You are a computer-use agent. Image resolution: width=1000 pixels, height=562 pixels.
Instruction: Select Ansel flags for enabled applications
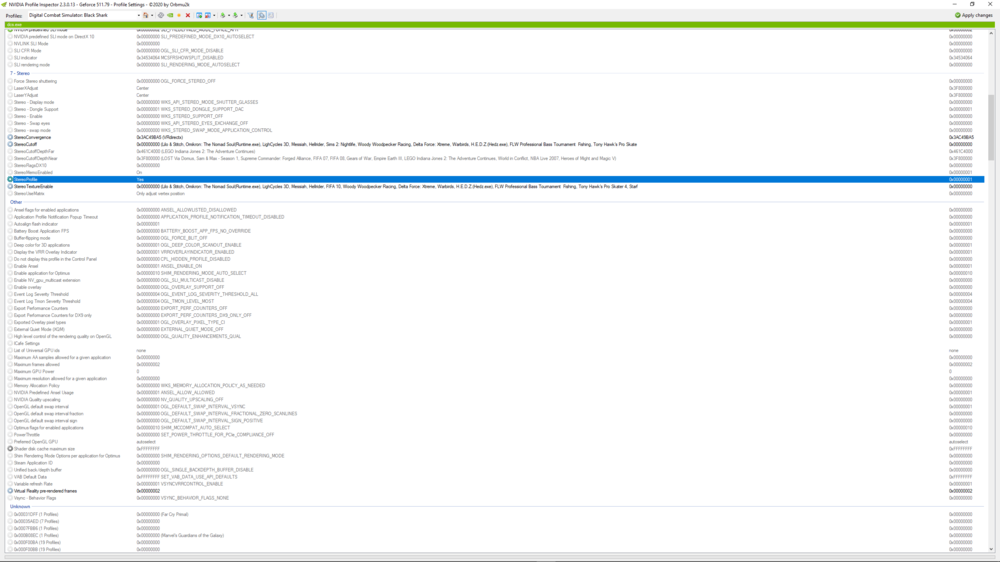(x=494, y=210)
